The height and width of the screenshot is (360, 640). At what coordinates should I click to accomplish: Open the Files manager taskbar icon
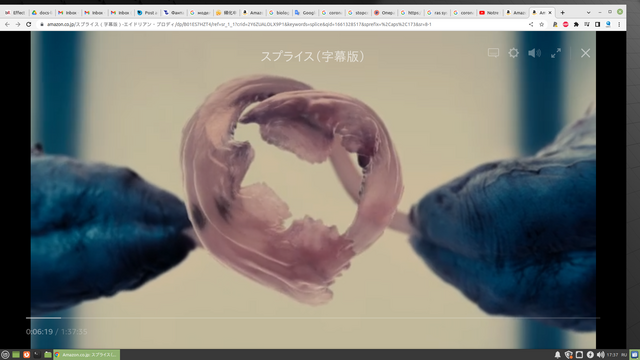tap(48, 355)
